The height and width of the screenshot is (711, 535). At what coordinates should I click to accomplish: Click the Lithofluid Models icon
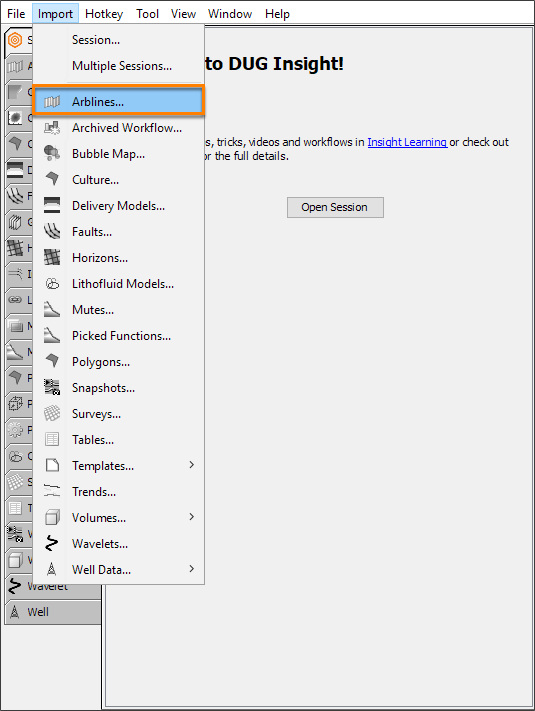52,284
